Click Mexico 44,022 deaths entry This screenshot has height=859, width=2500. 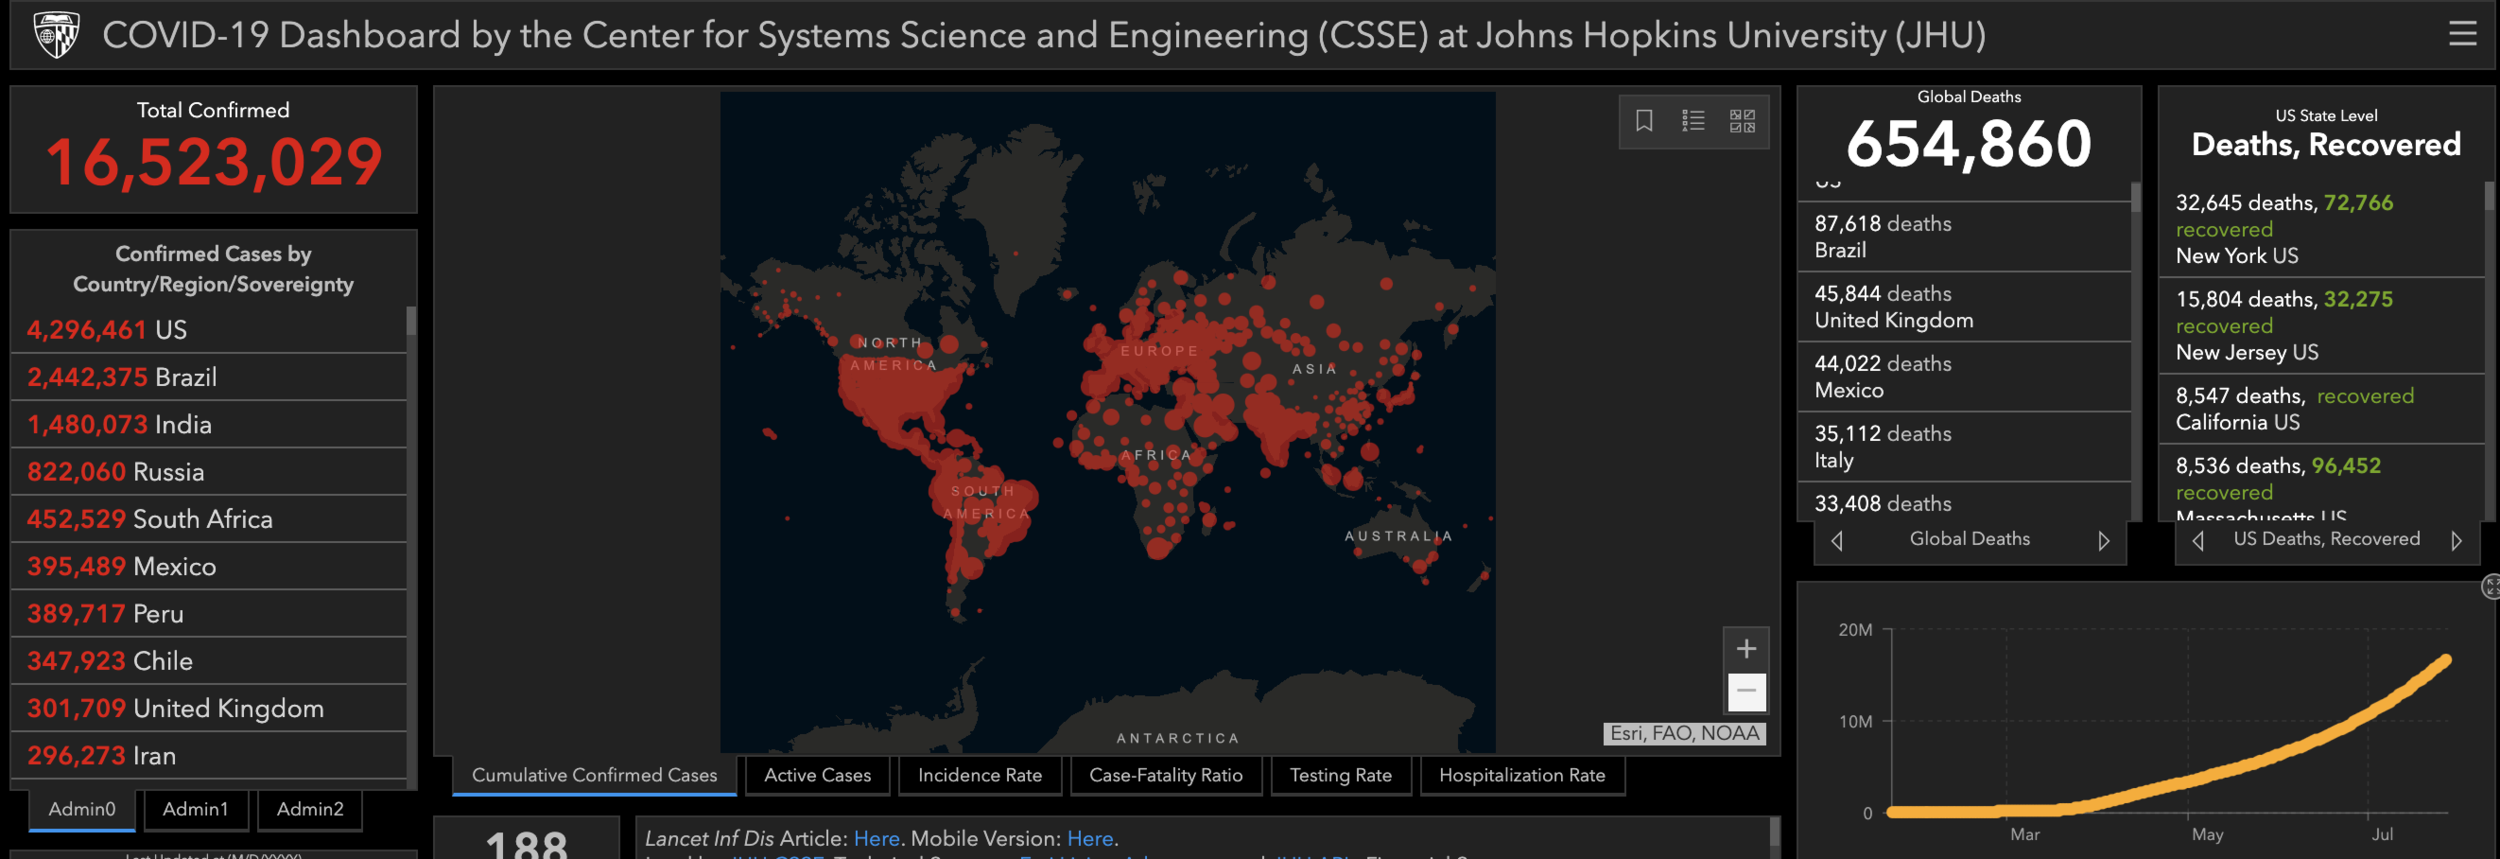click(x=1964, y=377)
